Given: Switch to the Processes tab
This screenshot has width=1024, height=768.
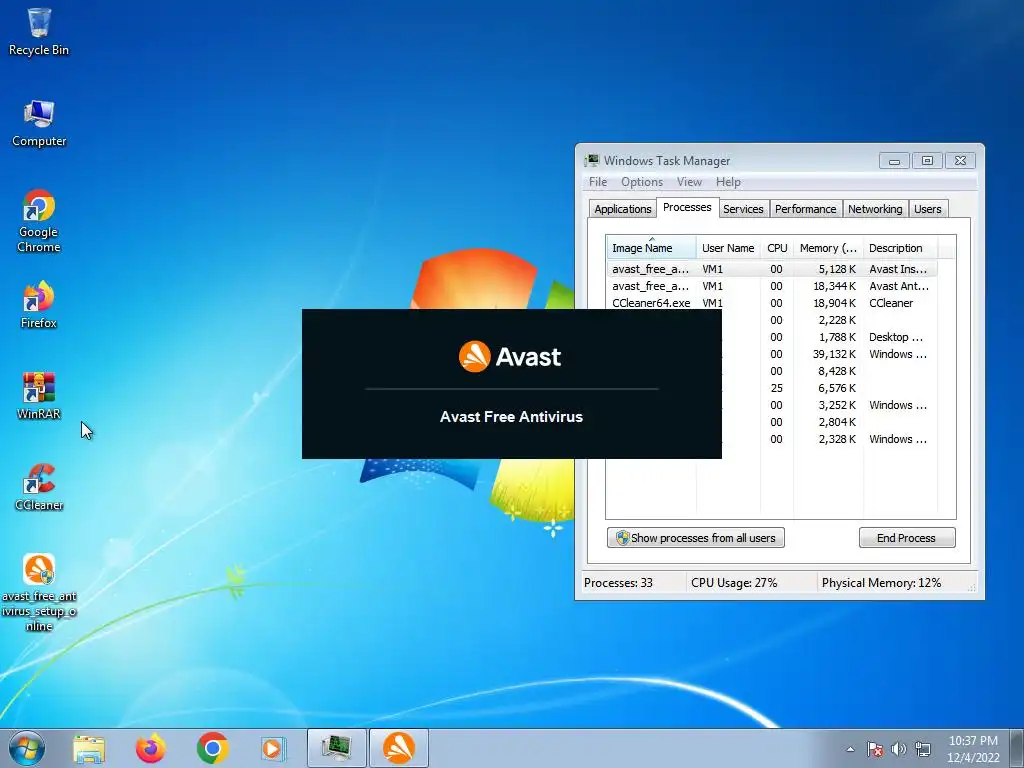Looking at the screenshot, I should [687, 208].
